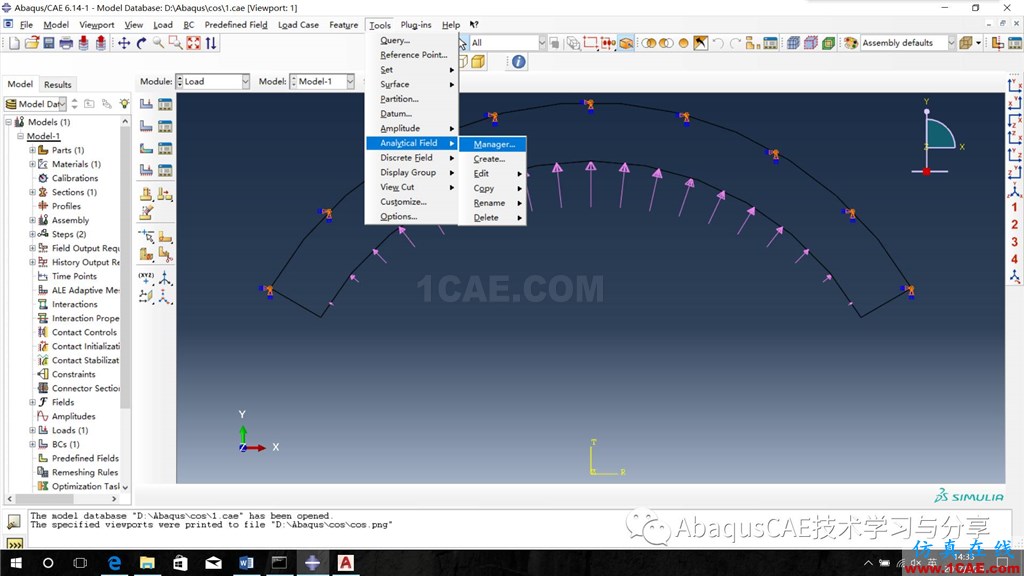1024x576 pixels.
Task: Open Manager in Analytical Field submenu
Action: point(492,144)
